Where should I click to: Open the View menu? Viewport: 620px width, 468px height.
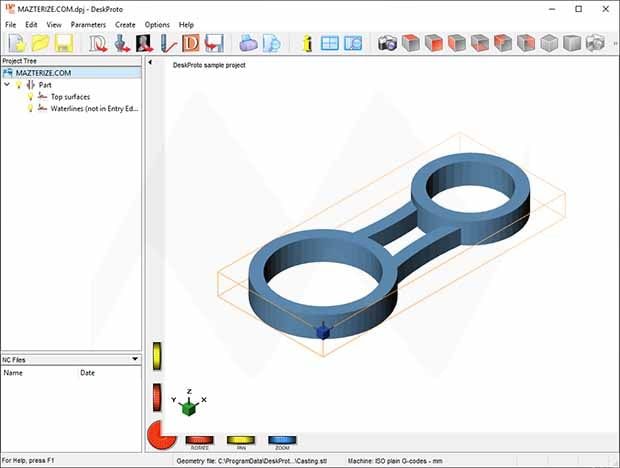(x=54, y=25)
